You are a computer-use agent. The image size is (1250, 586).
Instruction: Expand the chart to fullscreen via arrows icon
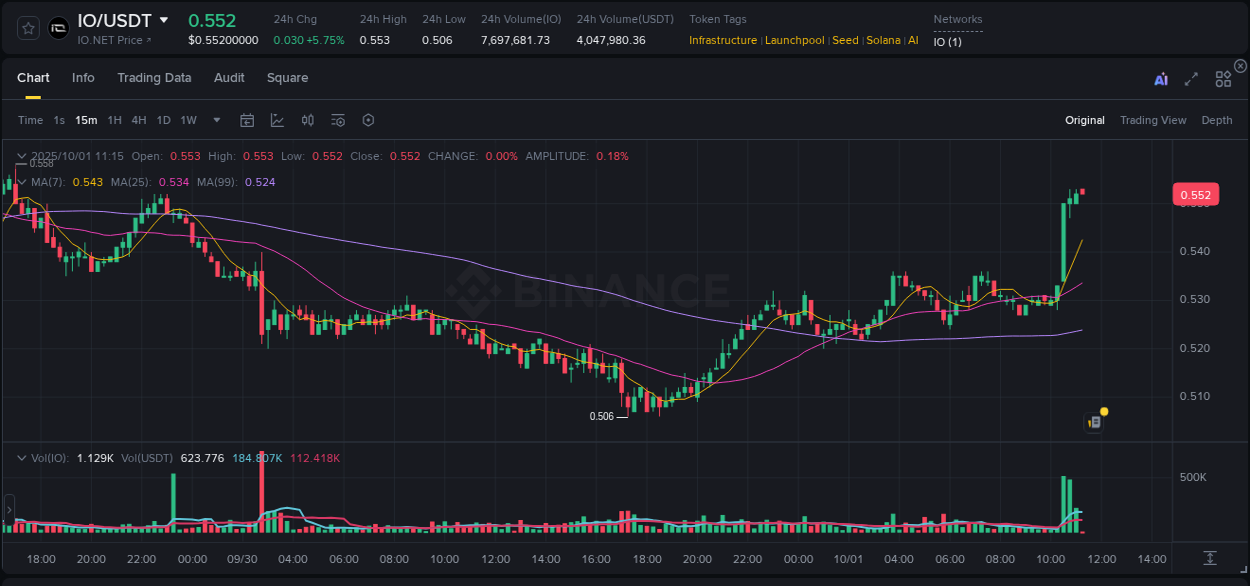tap(1191, 78)
